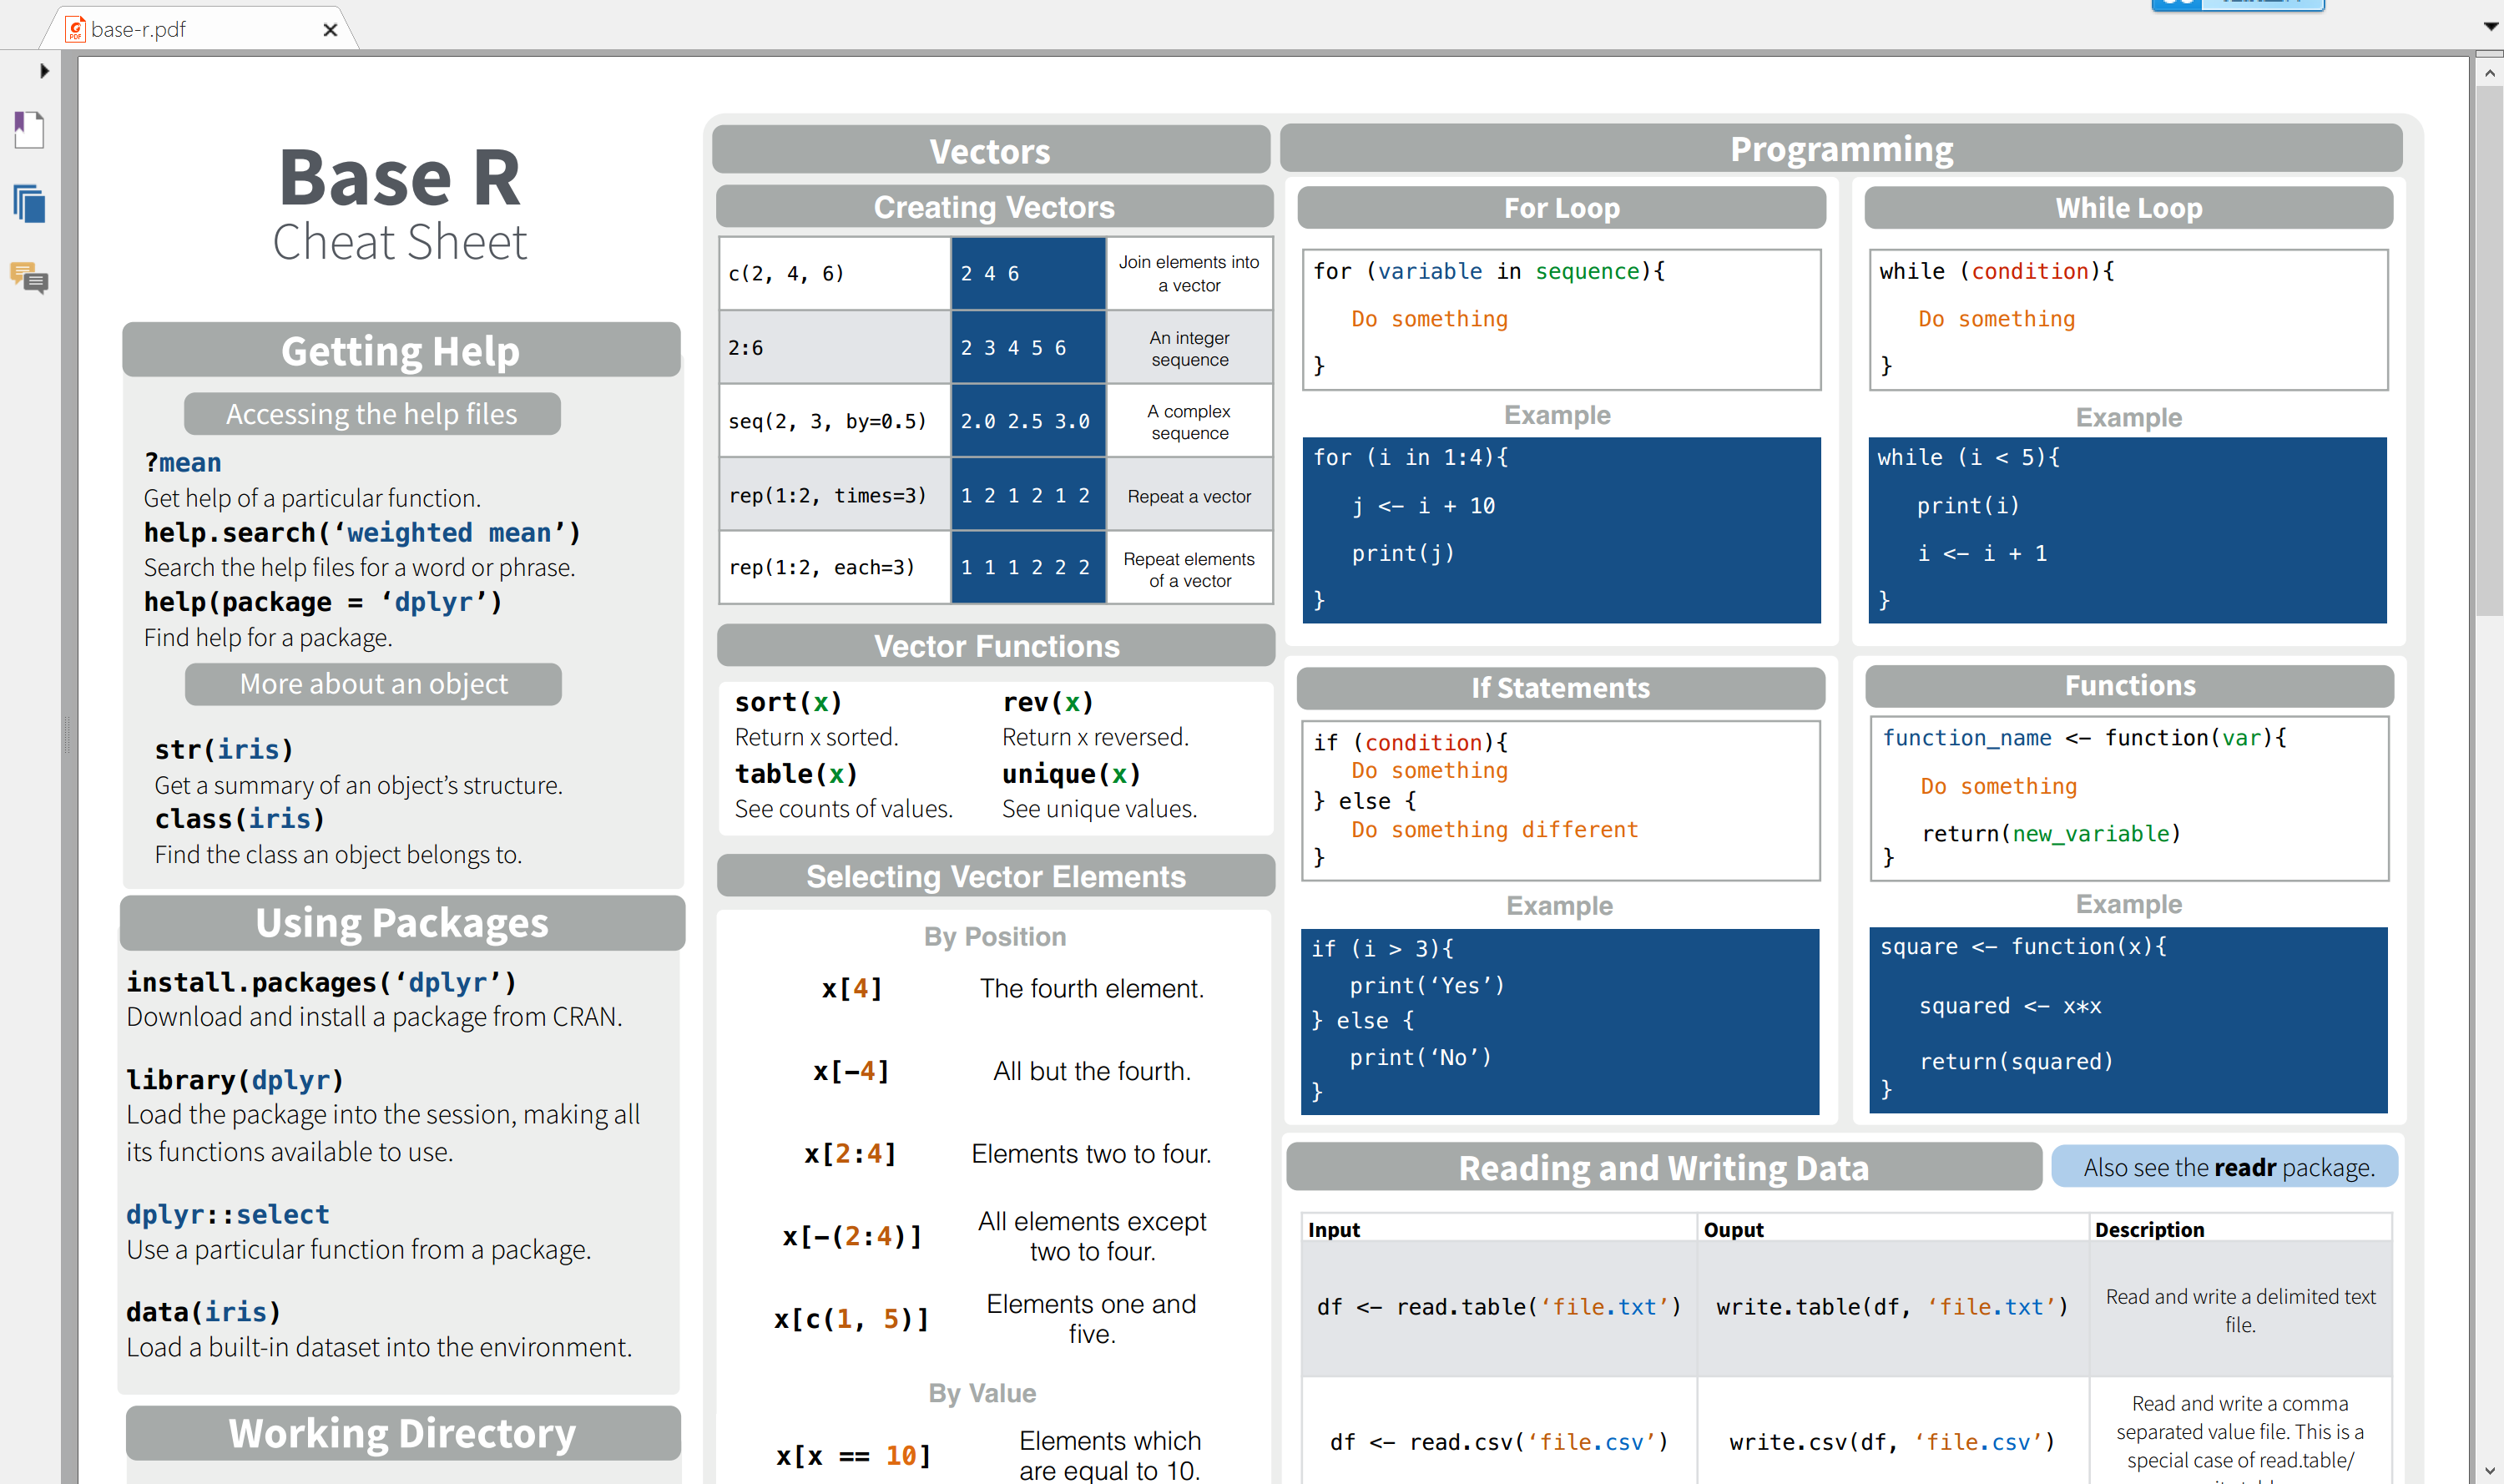This screenshot has height=1484, width=2504.
Task: Click the scroll up arrow
Action: [2489, 73]
